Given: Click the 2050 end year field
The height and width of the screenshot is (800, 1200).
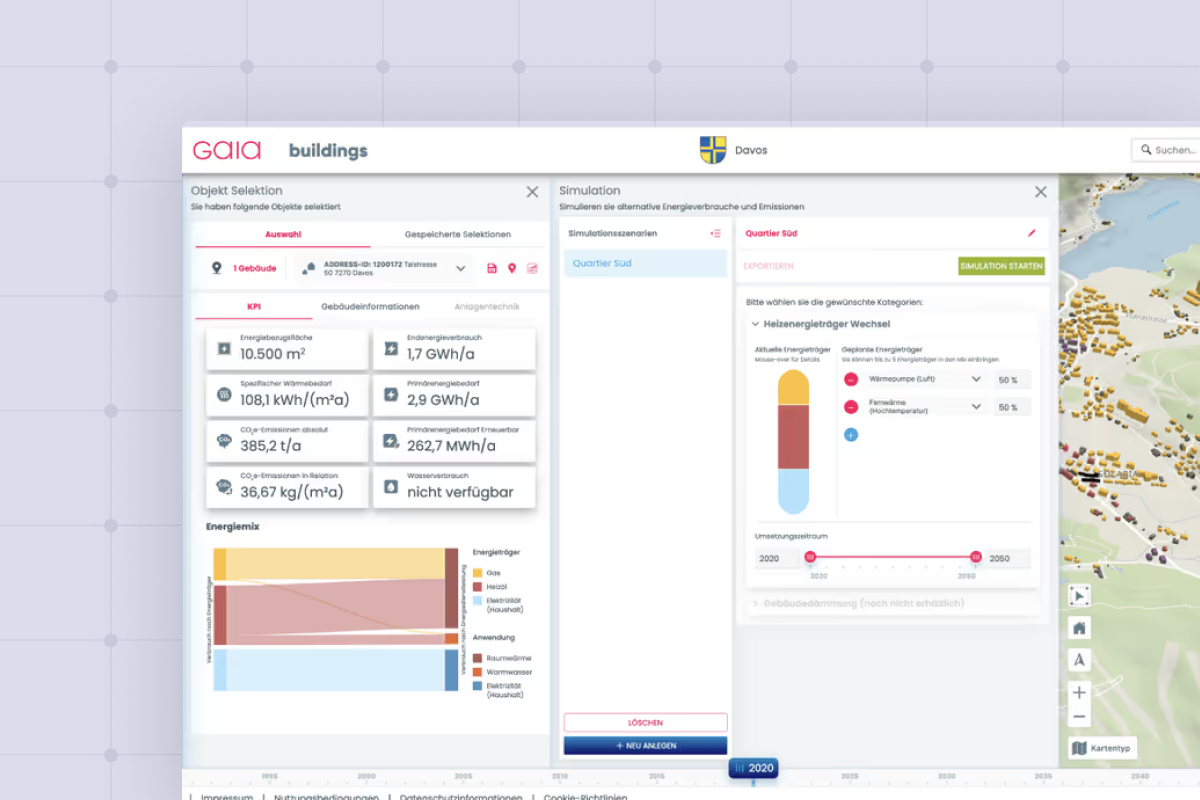Looking at the screenshot, I should tap(1008, 558).
